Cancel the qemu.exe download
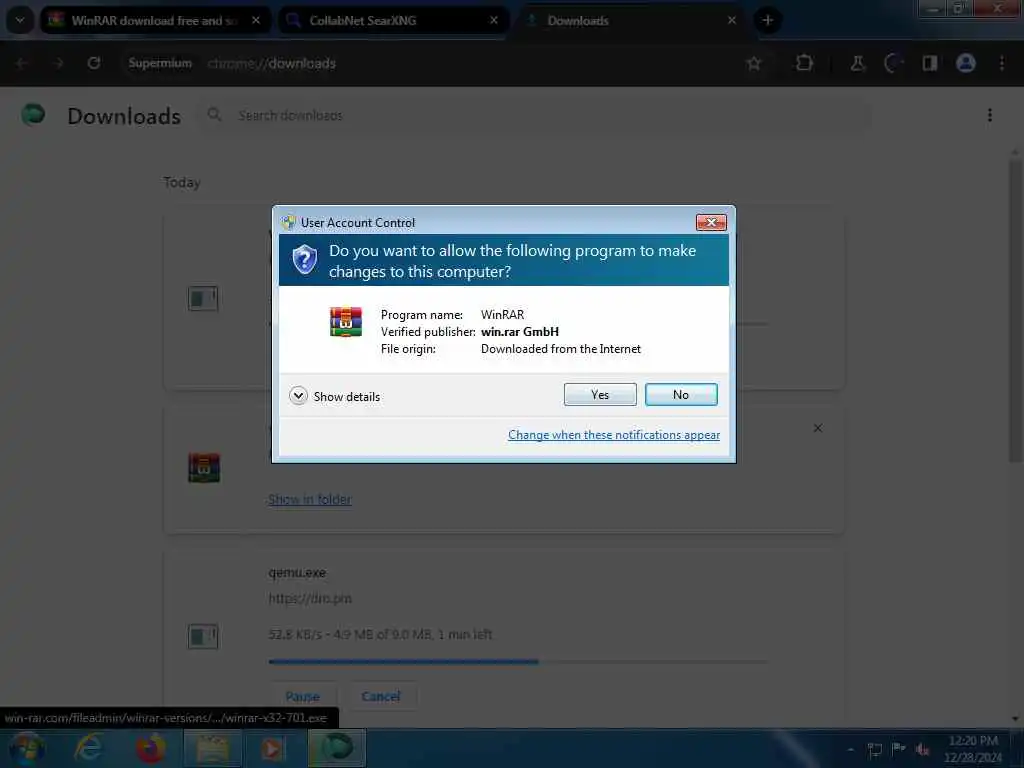 tap(381, 696)
